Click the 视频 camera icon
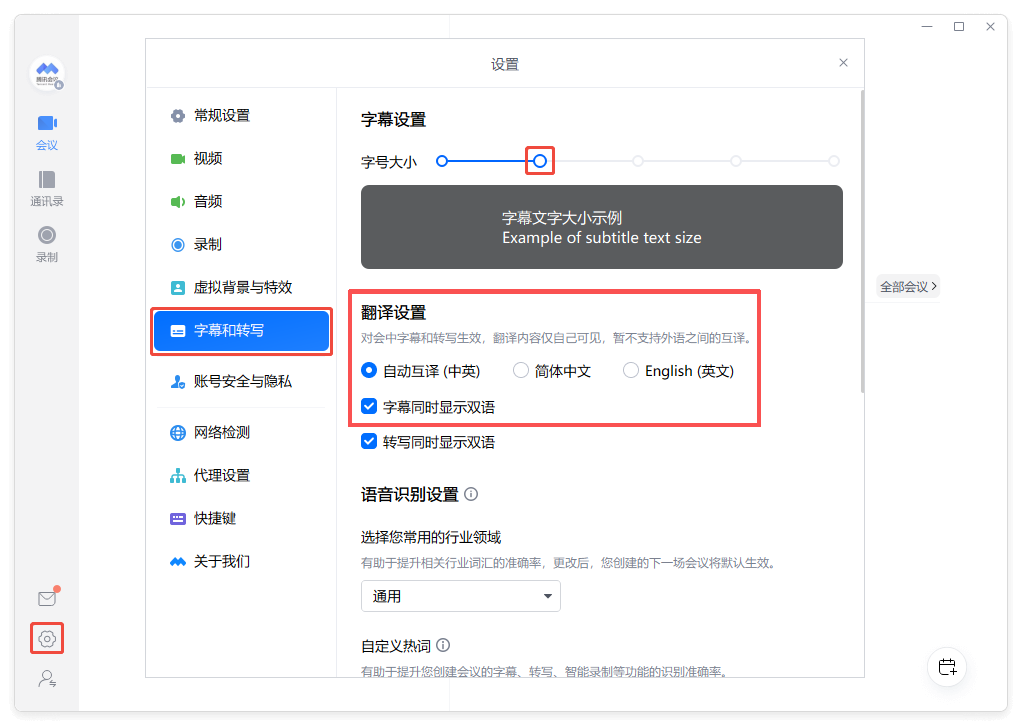This screenshot has height=726, width=1022. 177,159
